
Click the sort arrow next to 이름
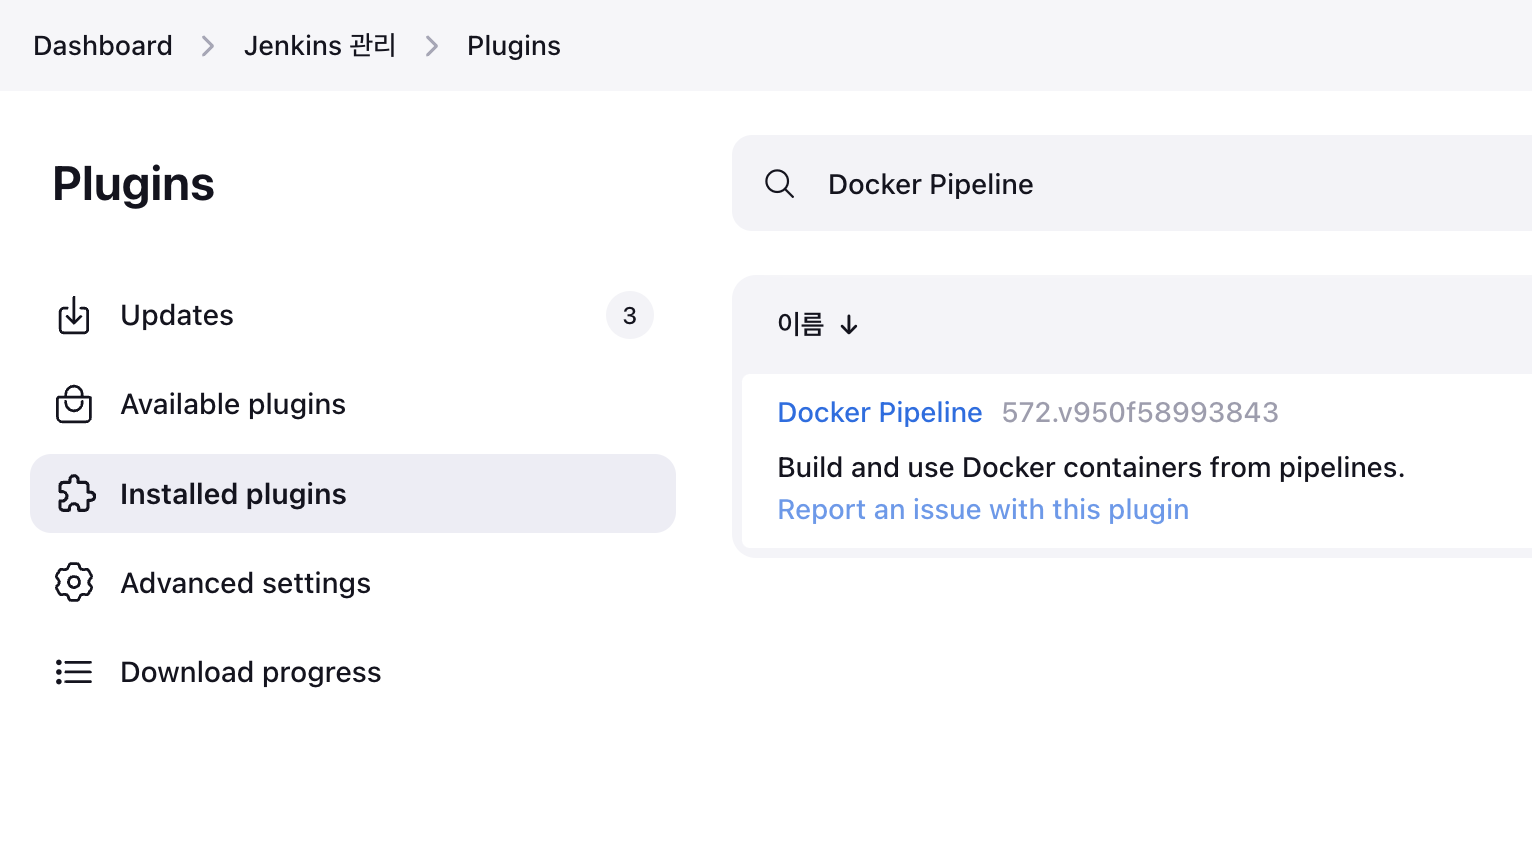pos(849,325)
